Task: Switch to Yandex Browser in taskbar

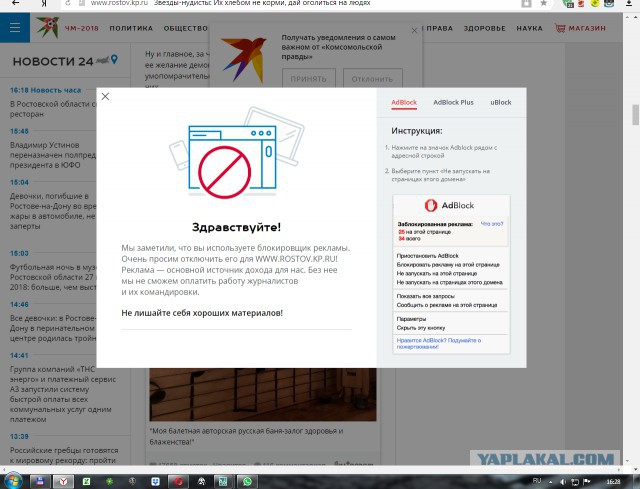Action: 63,482
